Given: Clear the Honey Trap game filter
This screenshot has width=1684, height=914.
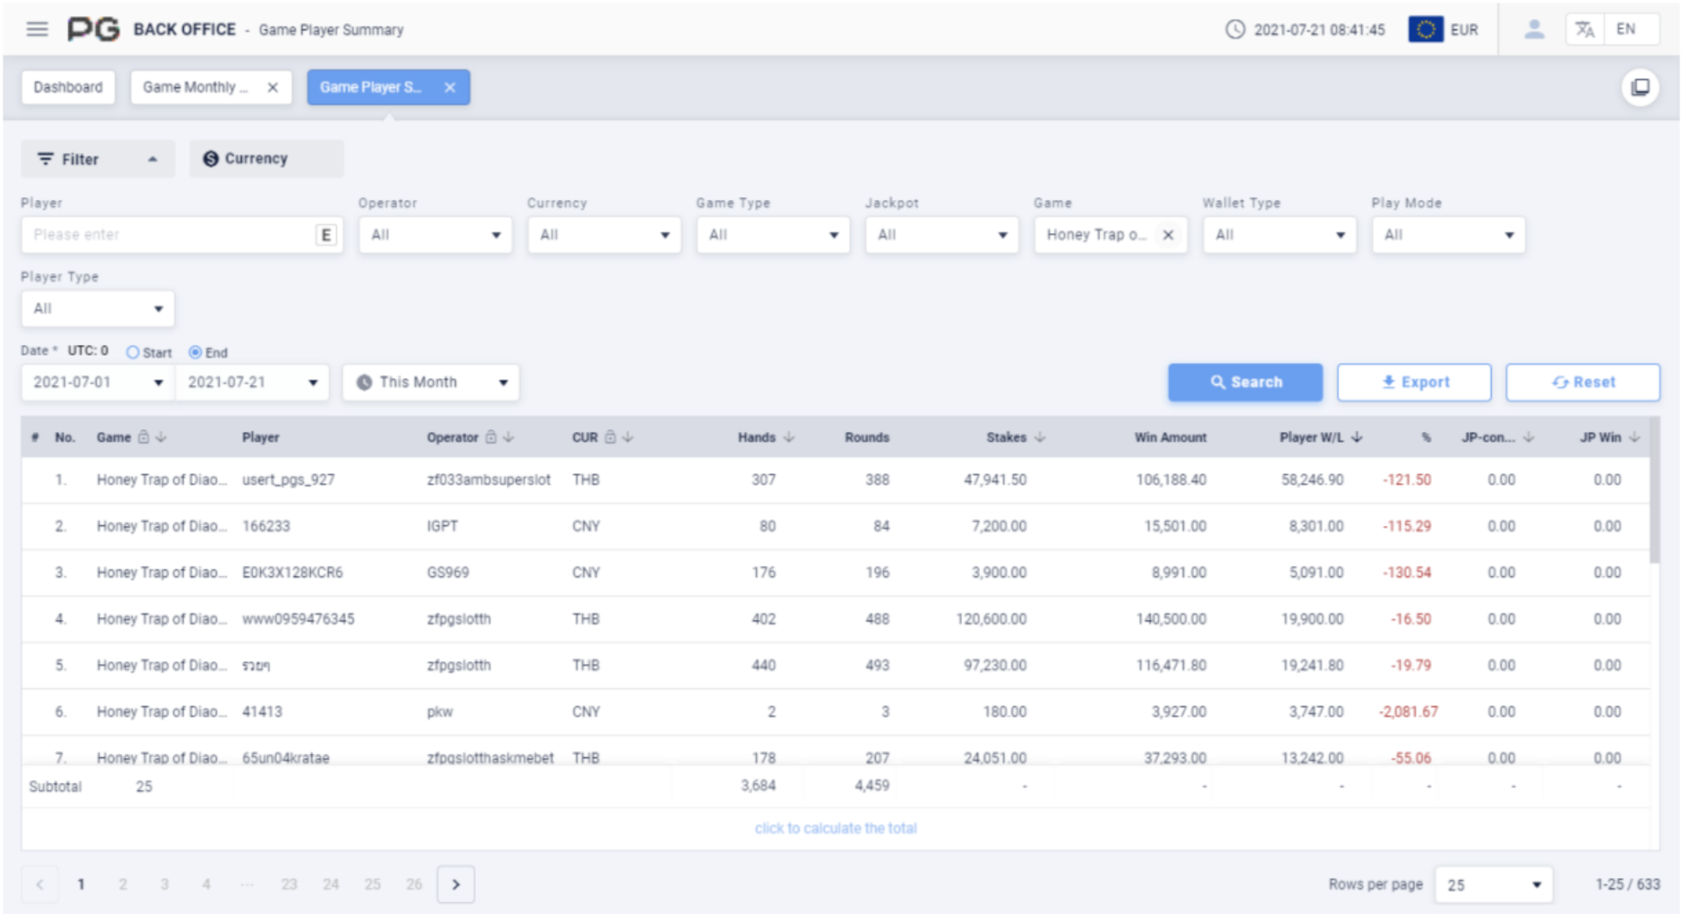Looking at the screenshot, I should pos(1167,235).
